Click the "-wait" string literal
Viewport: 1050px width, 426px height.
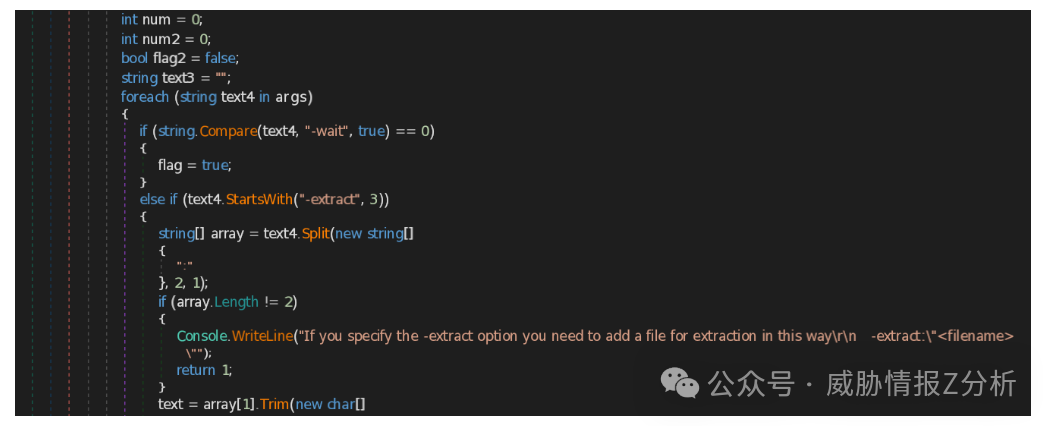[x=327, y=131]
